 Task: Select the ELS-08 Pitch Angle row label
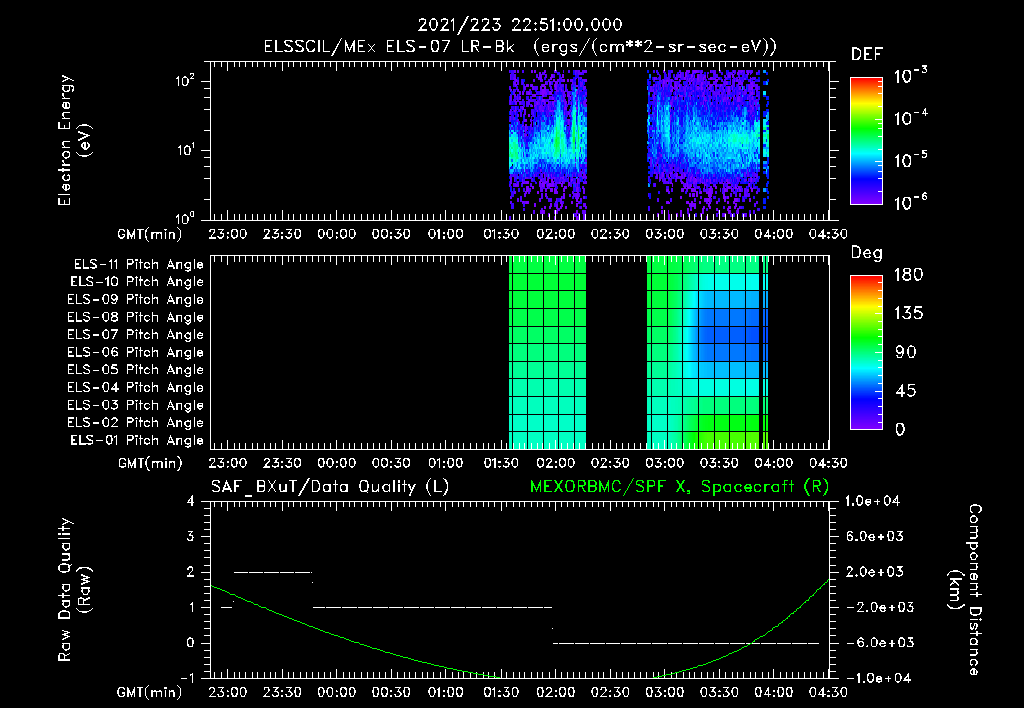click(135, 317)
